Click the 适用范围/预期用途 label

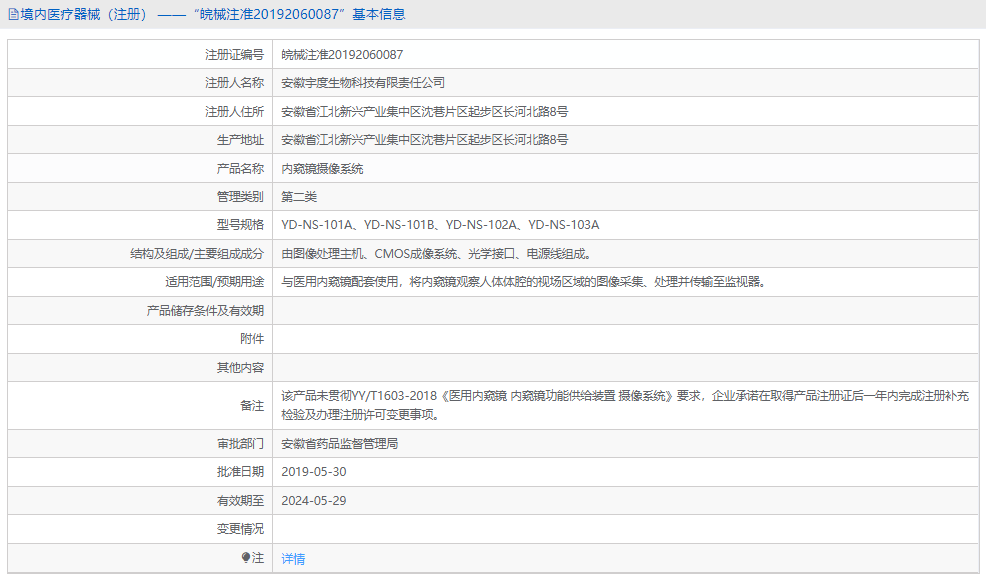214,282
